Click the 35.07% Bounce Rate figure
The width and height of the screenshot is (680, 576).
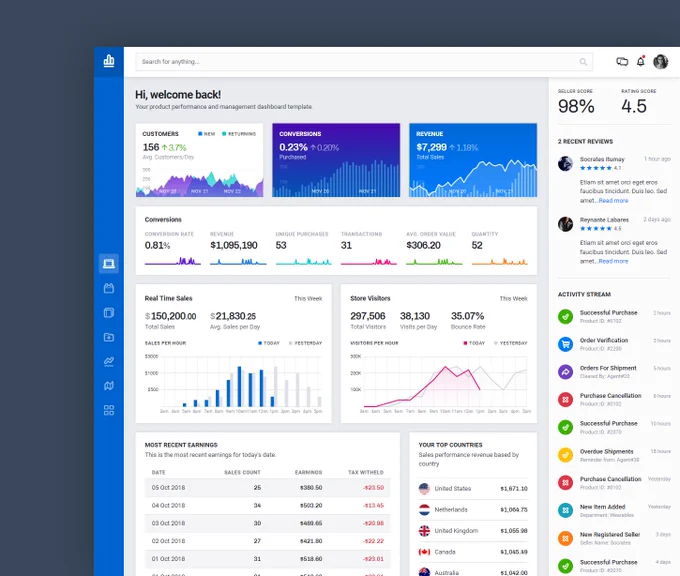click(468, 316)
